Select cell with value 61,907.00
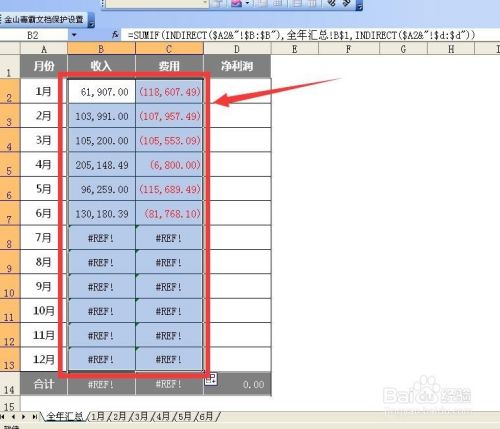Screen dimensions: 500x429 click(x=102, y=91)
